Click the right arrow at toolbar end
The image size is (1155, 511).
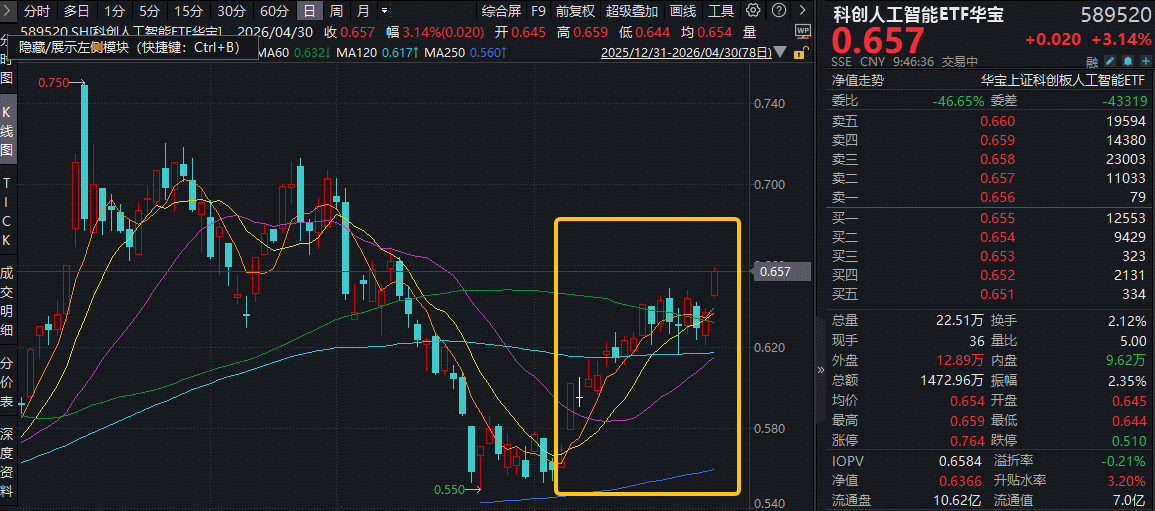pos(802,11)
